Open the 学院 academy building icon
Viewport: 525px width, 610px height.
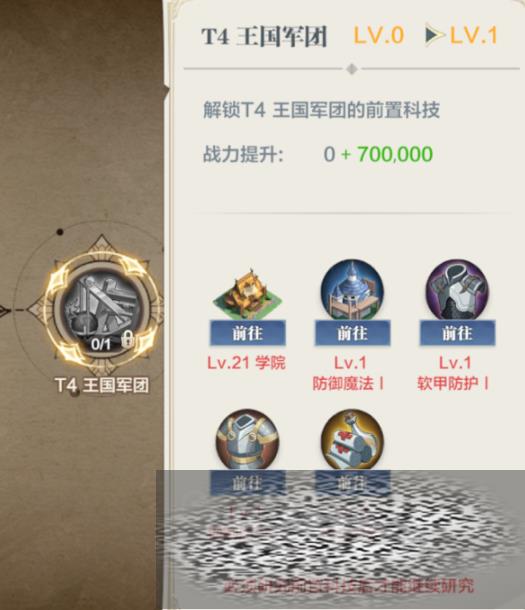coord(247,294)
